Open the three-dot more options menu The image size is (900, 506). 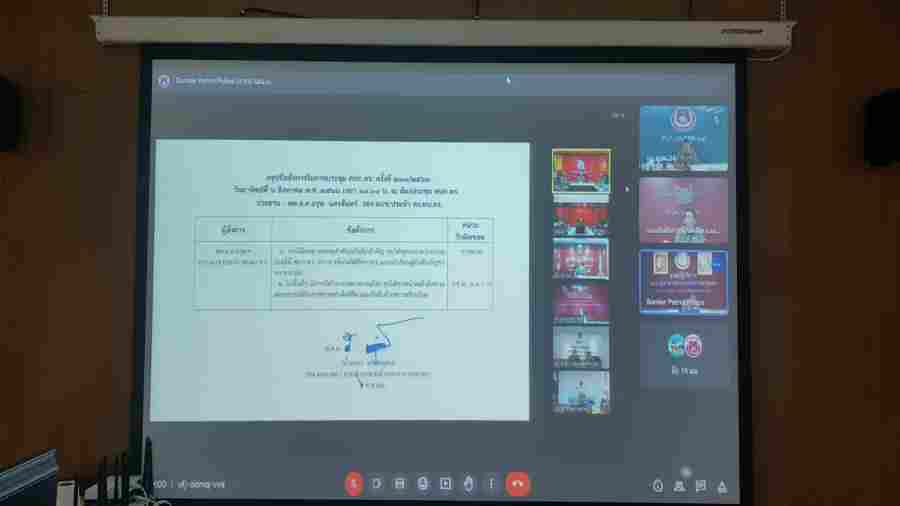click(491, 484)
